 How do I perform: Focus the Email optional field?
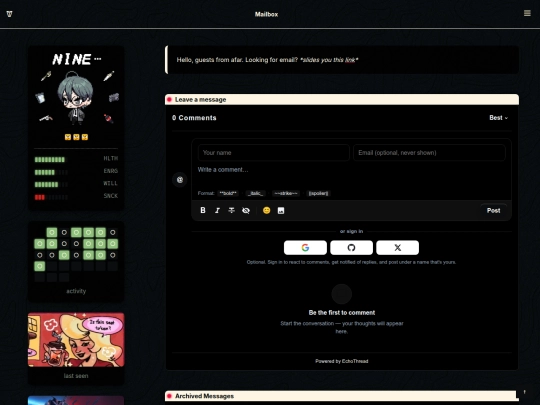429,153
